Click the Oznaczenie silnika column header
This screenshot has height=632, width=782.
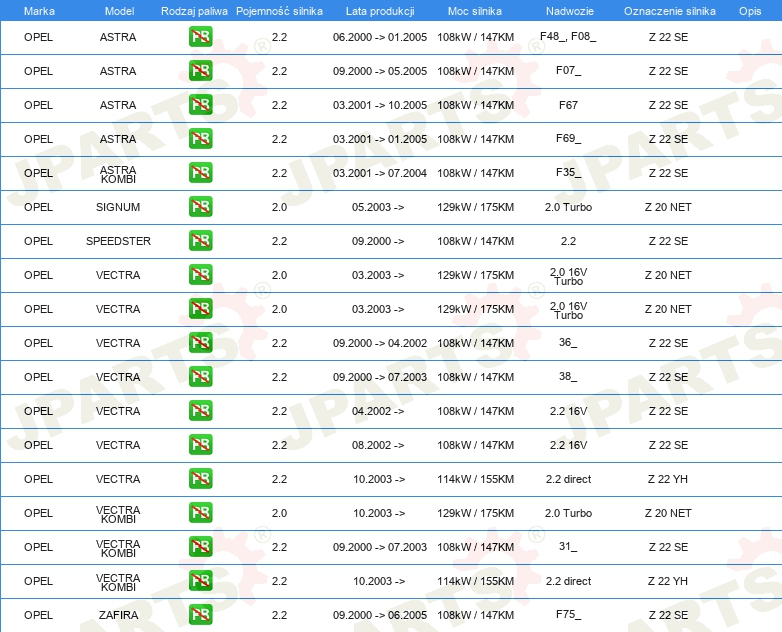click(670, 11)
